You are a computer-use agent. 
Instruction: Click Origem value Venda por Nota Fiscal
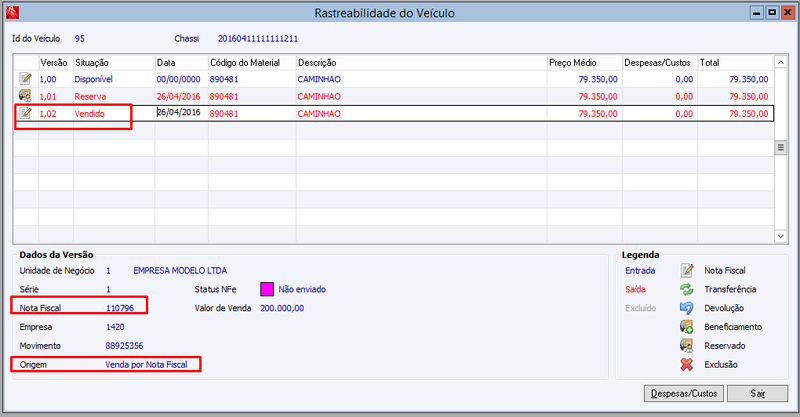pos(146,365)
